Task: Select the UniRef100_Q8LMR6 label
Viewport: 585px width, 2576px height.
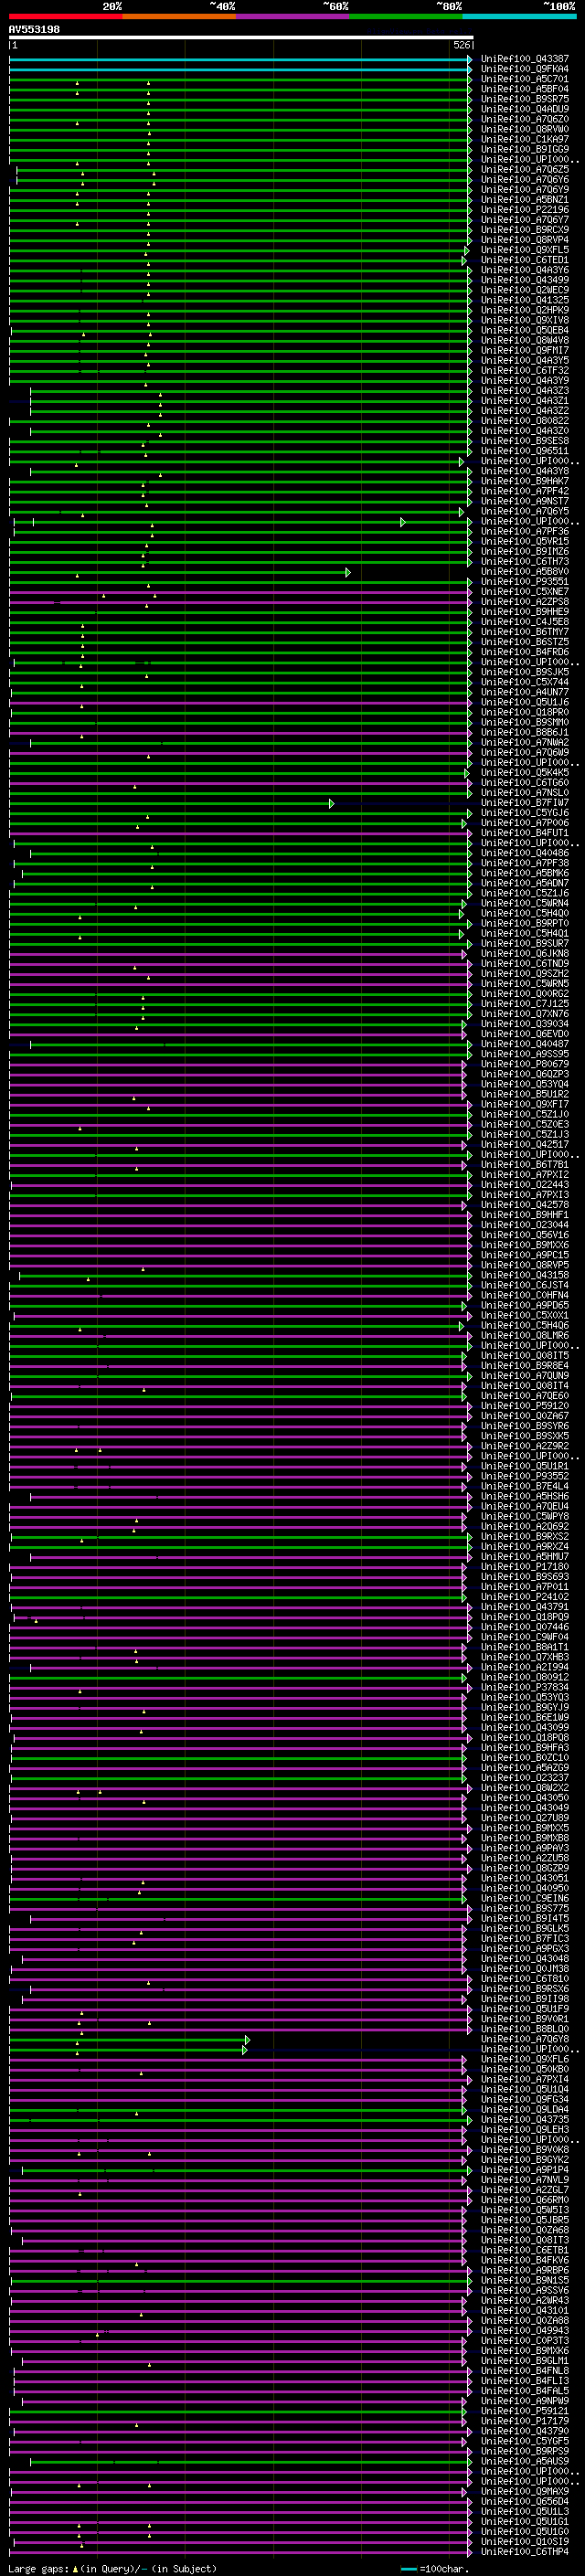Action: (x=524, y=1335)
